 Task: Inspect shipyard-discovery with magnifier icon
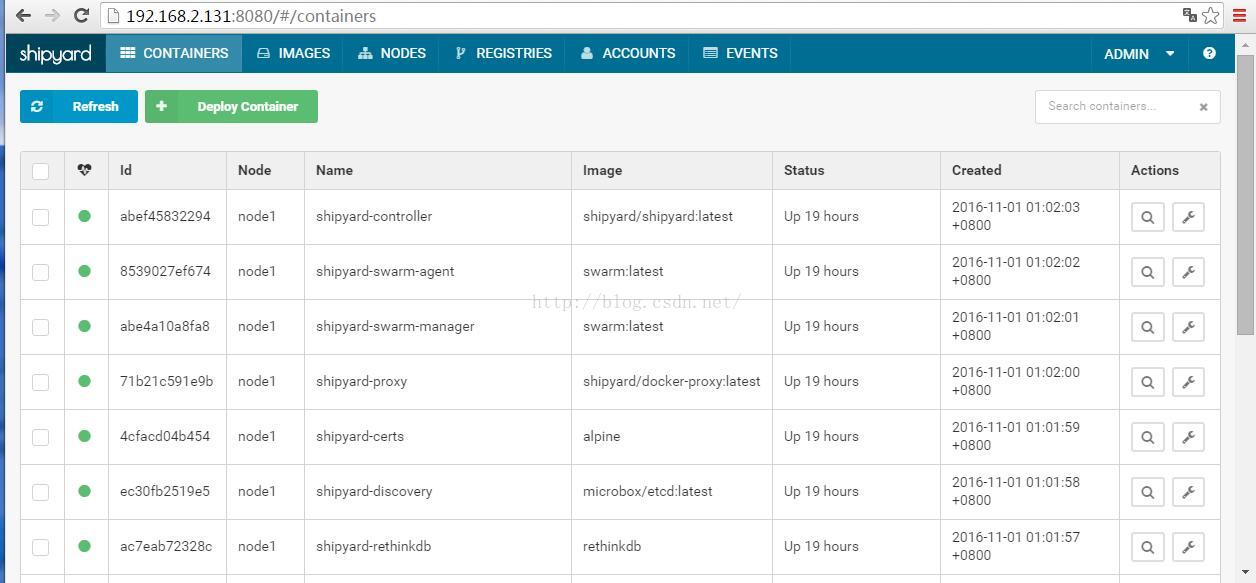point(1147,492)
